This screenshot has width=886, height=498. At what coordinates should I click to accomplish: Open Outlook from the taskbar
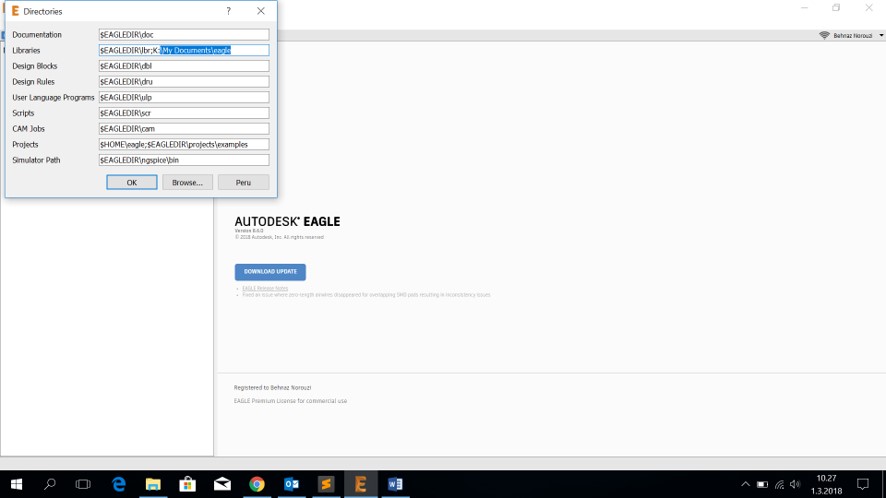[x=292, y=484]
